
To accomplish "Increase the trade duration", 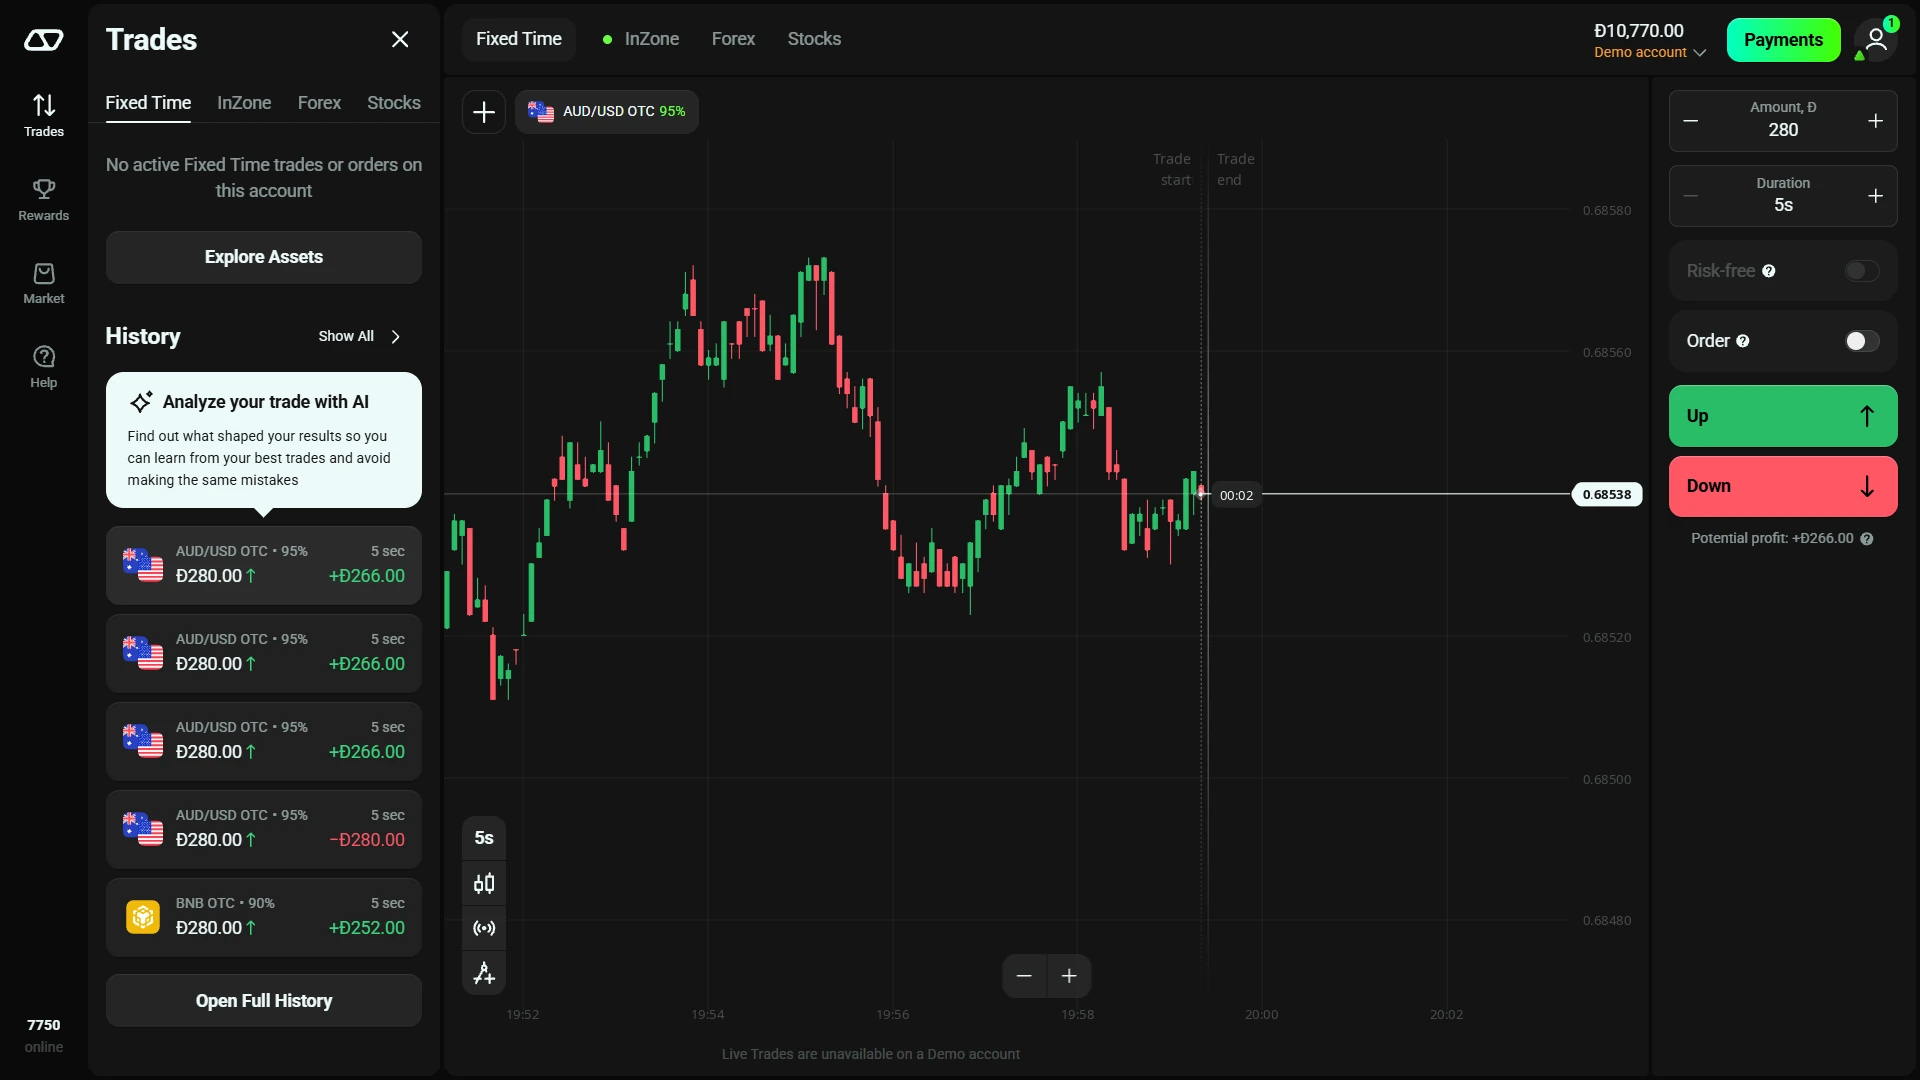I will pos(1876,196).
